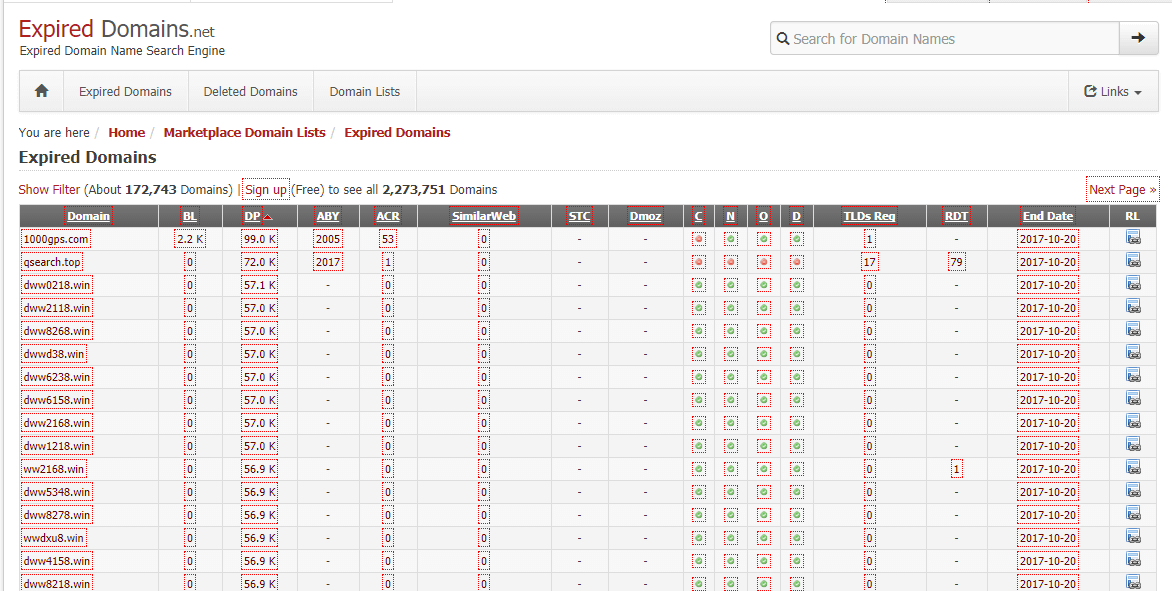This screenshot has width=1172, height=591.
Task: Click the 2.2 K backlinks value
Action: click(x=190, y=239)
